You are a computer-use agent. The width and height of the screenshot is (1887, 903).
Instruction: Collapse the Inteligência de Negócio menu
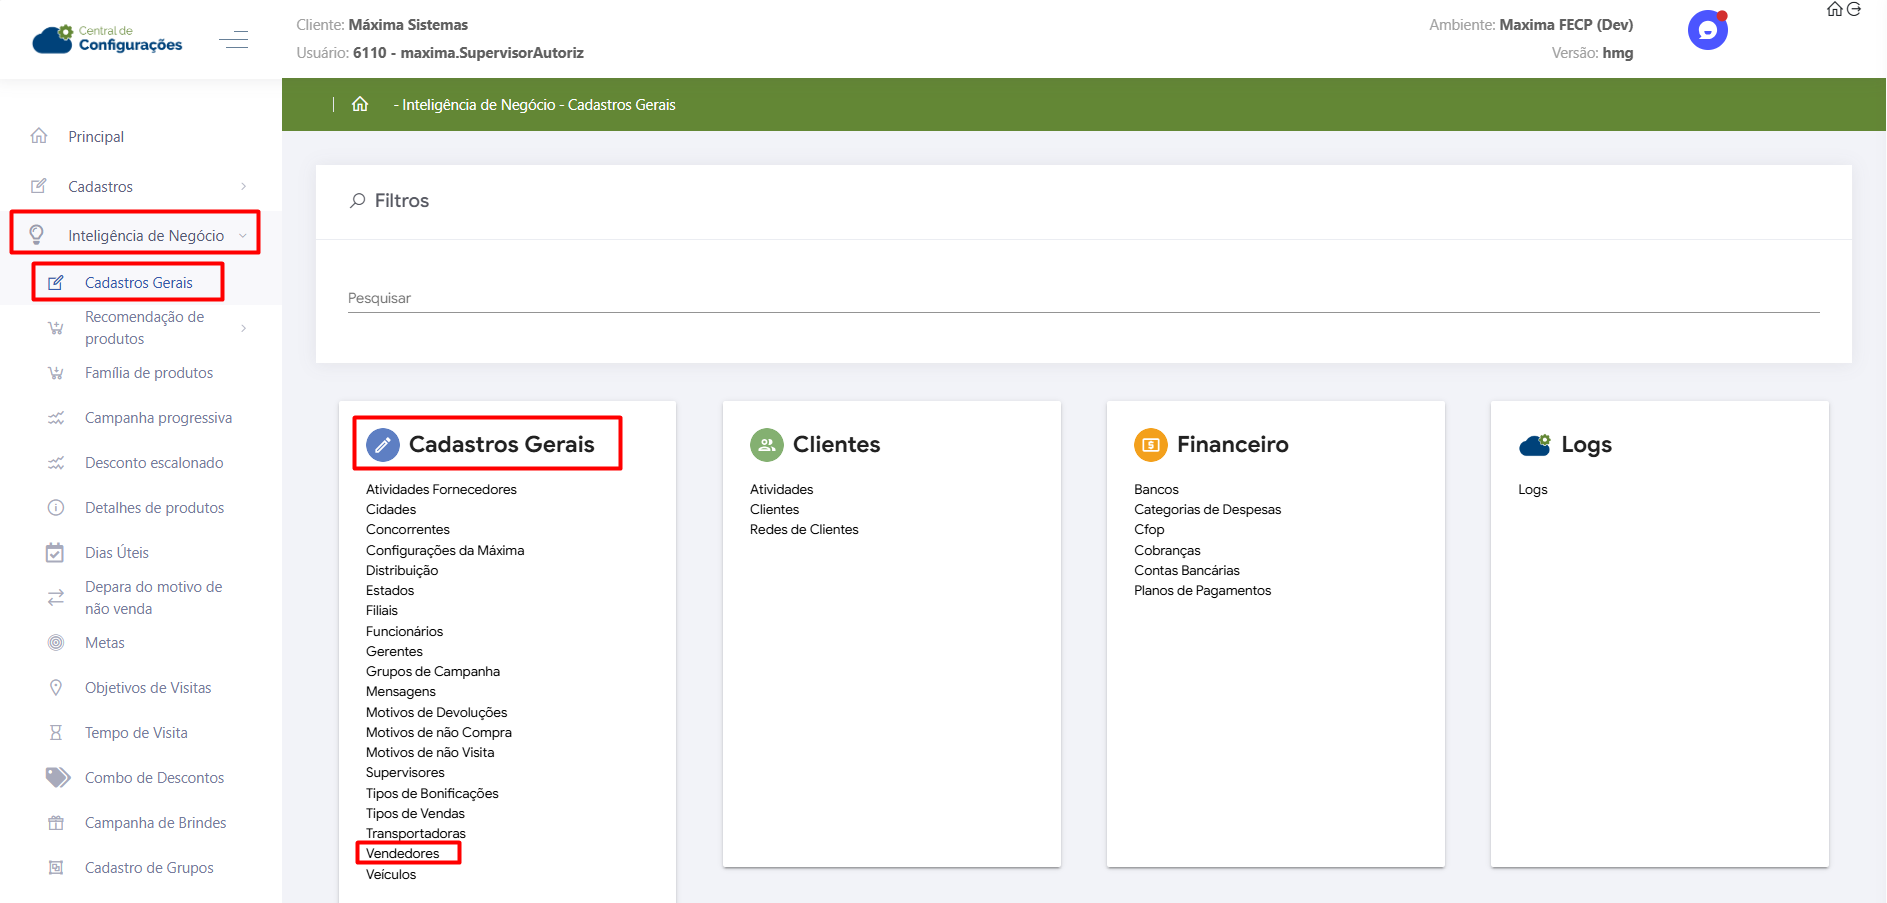(146, 236)
